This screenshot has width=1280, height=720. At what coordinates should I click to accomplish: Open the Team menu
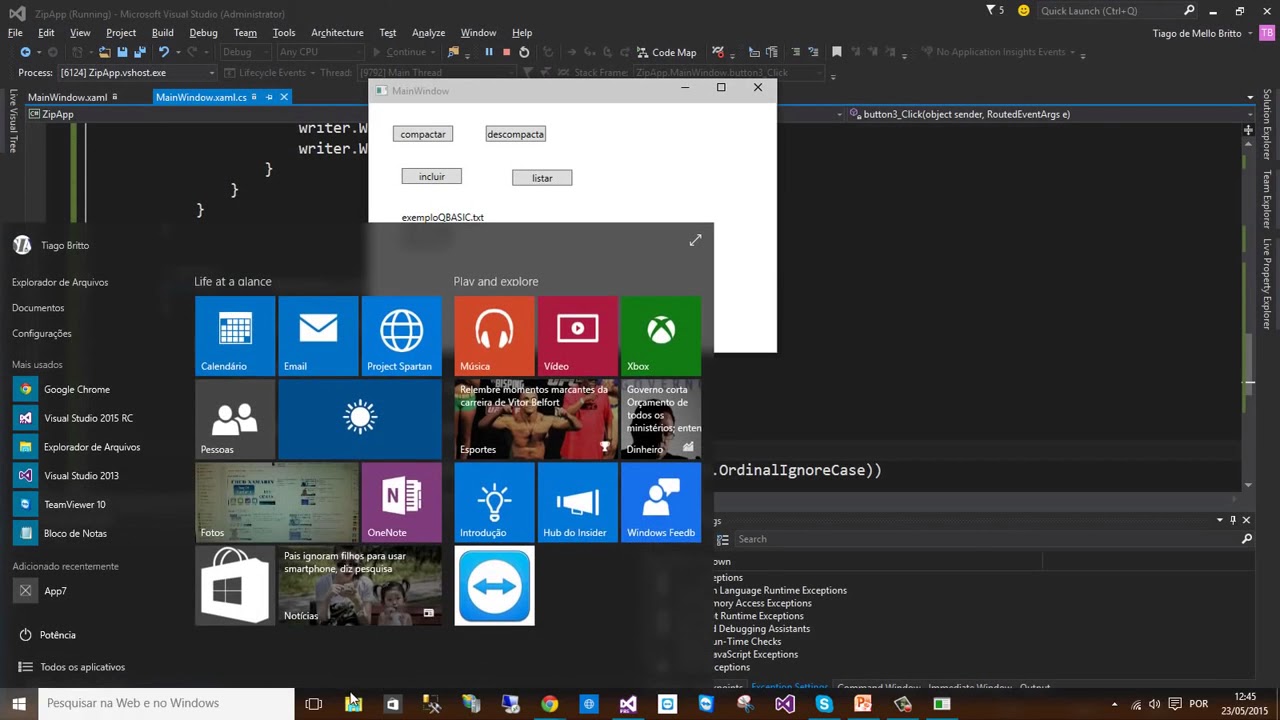(245, 33)
